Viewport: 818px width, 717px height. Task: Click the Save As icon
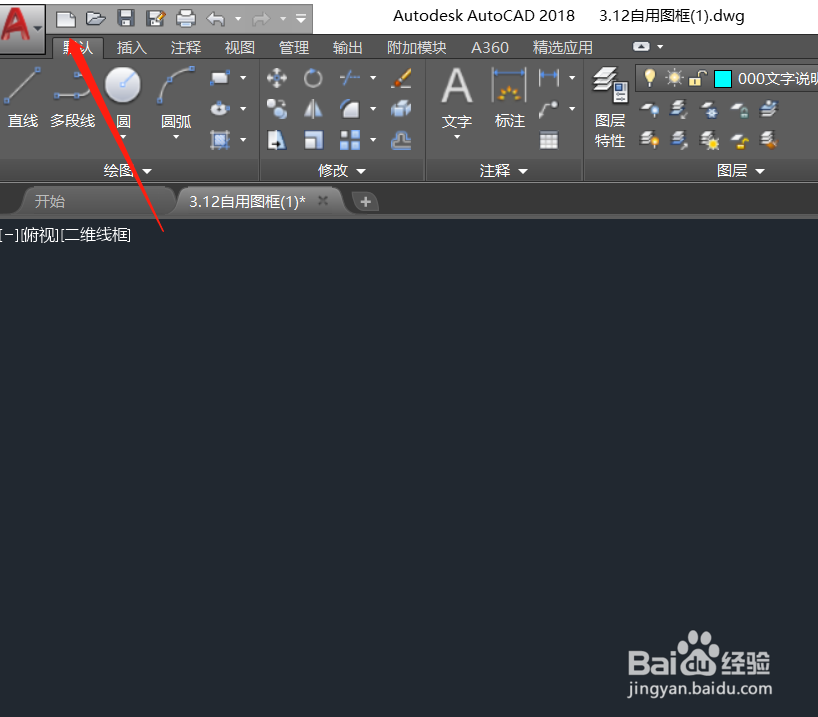[x=155, y=19]
